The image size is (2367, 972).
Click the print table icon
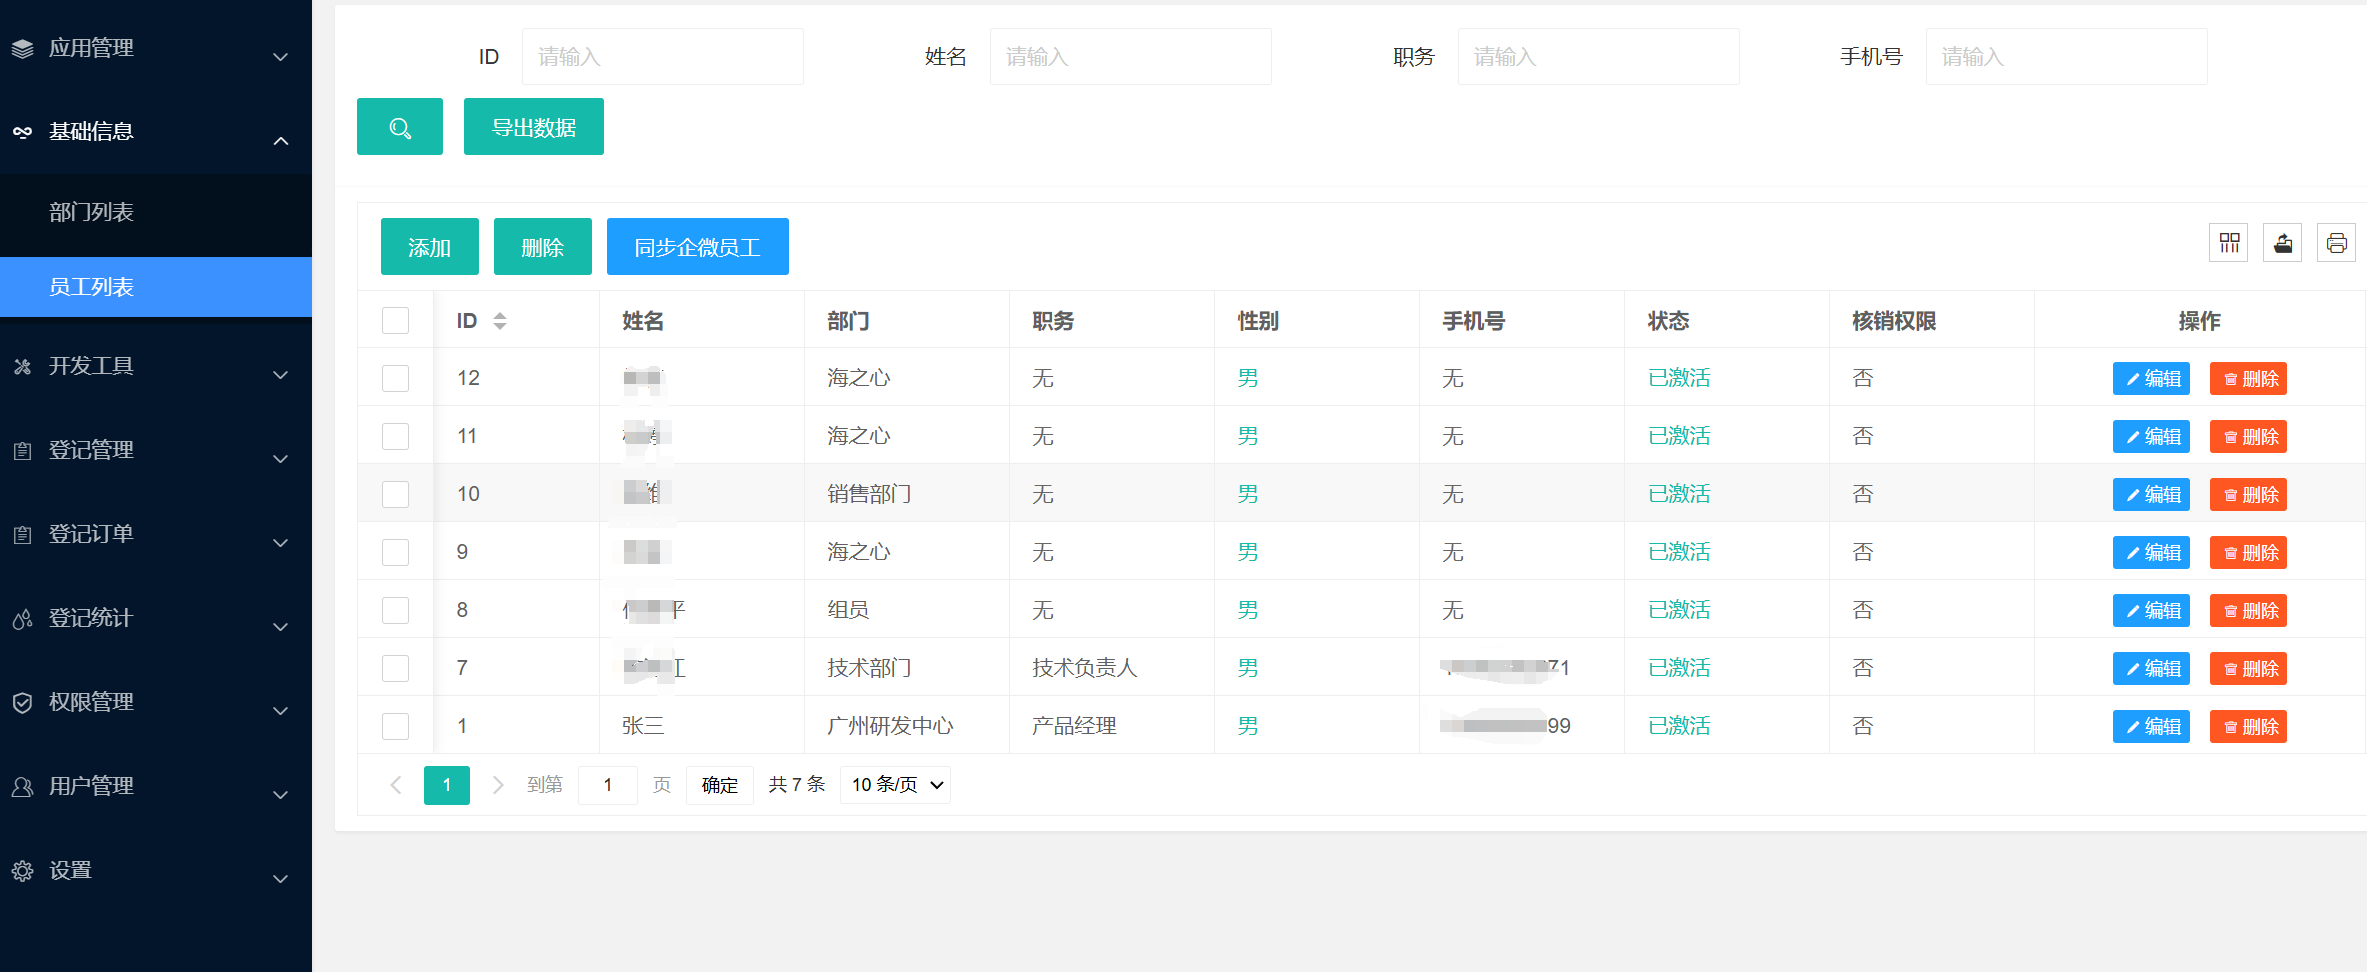tap(2337, 243)
